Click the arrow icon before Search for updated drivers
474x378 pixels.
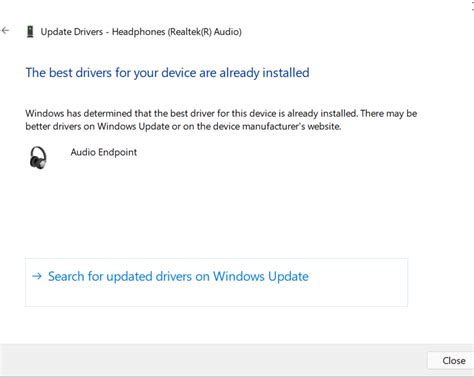point(37,276)
